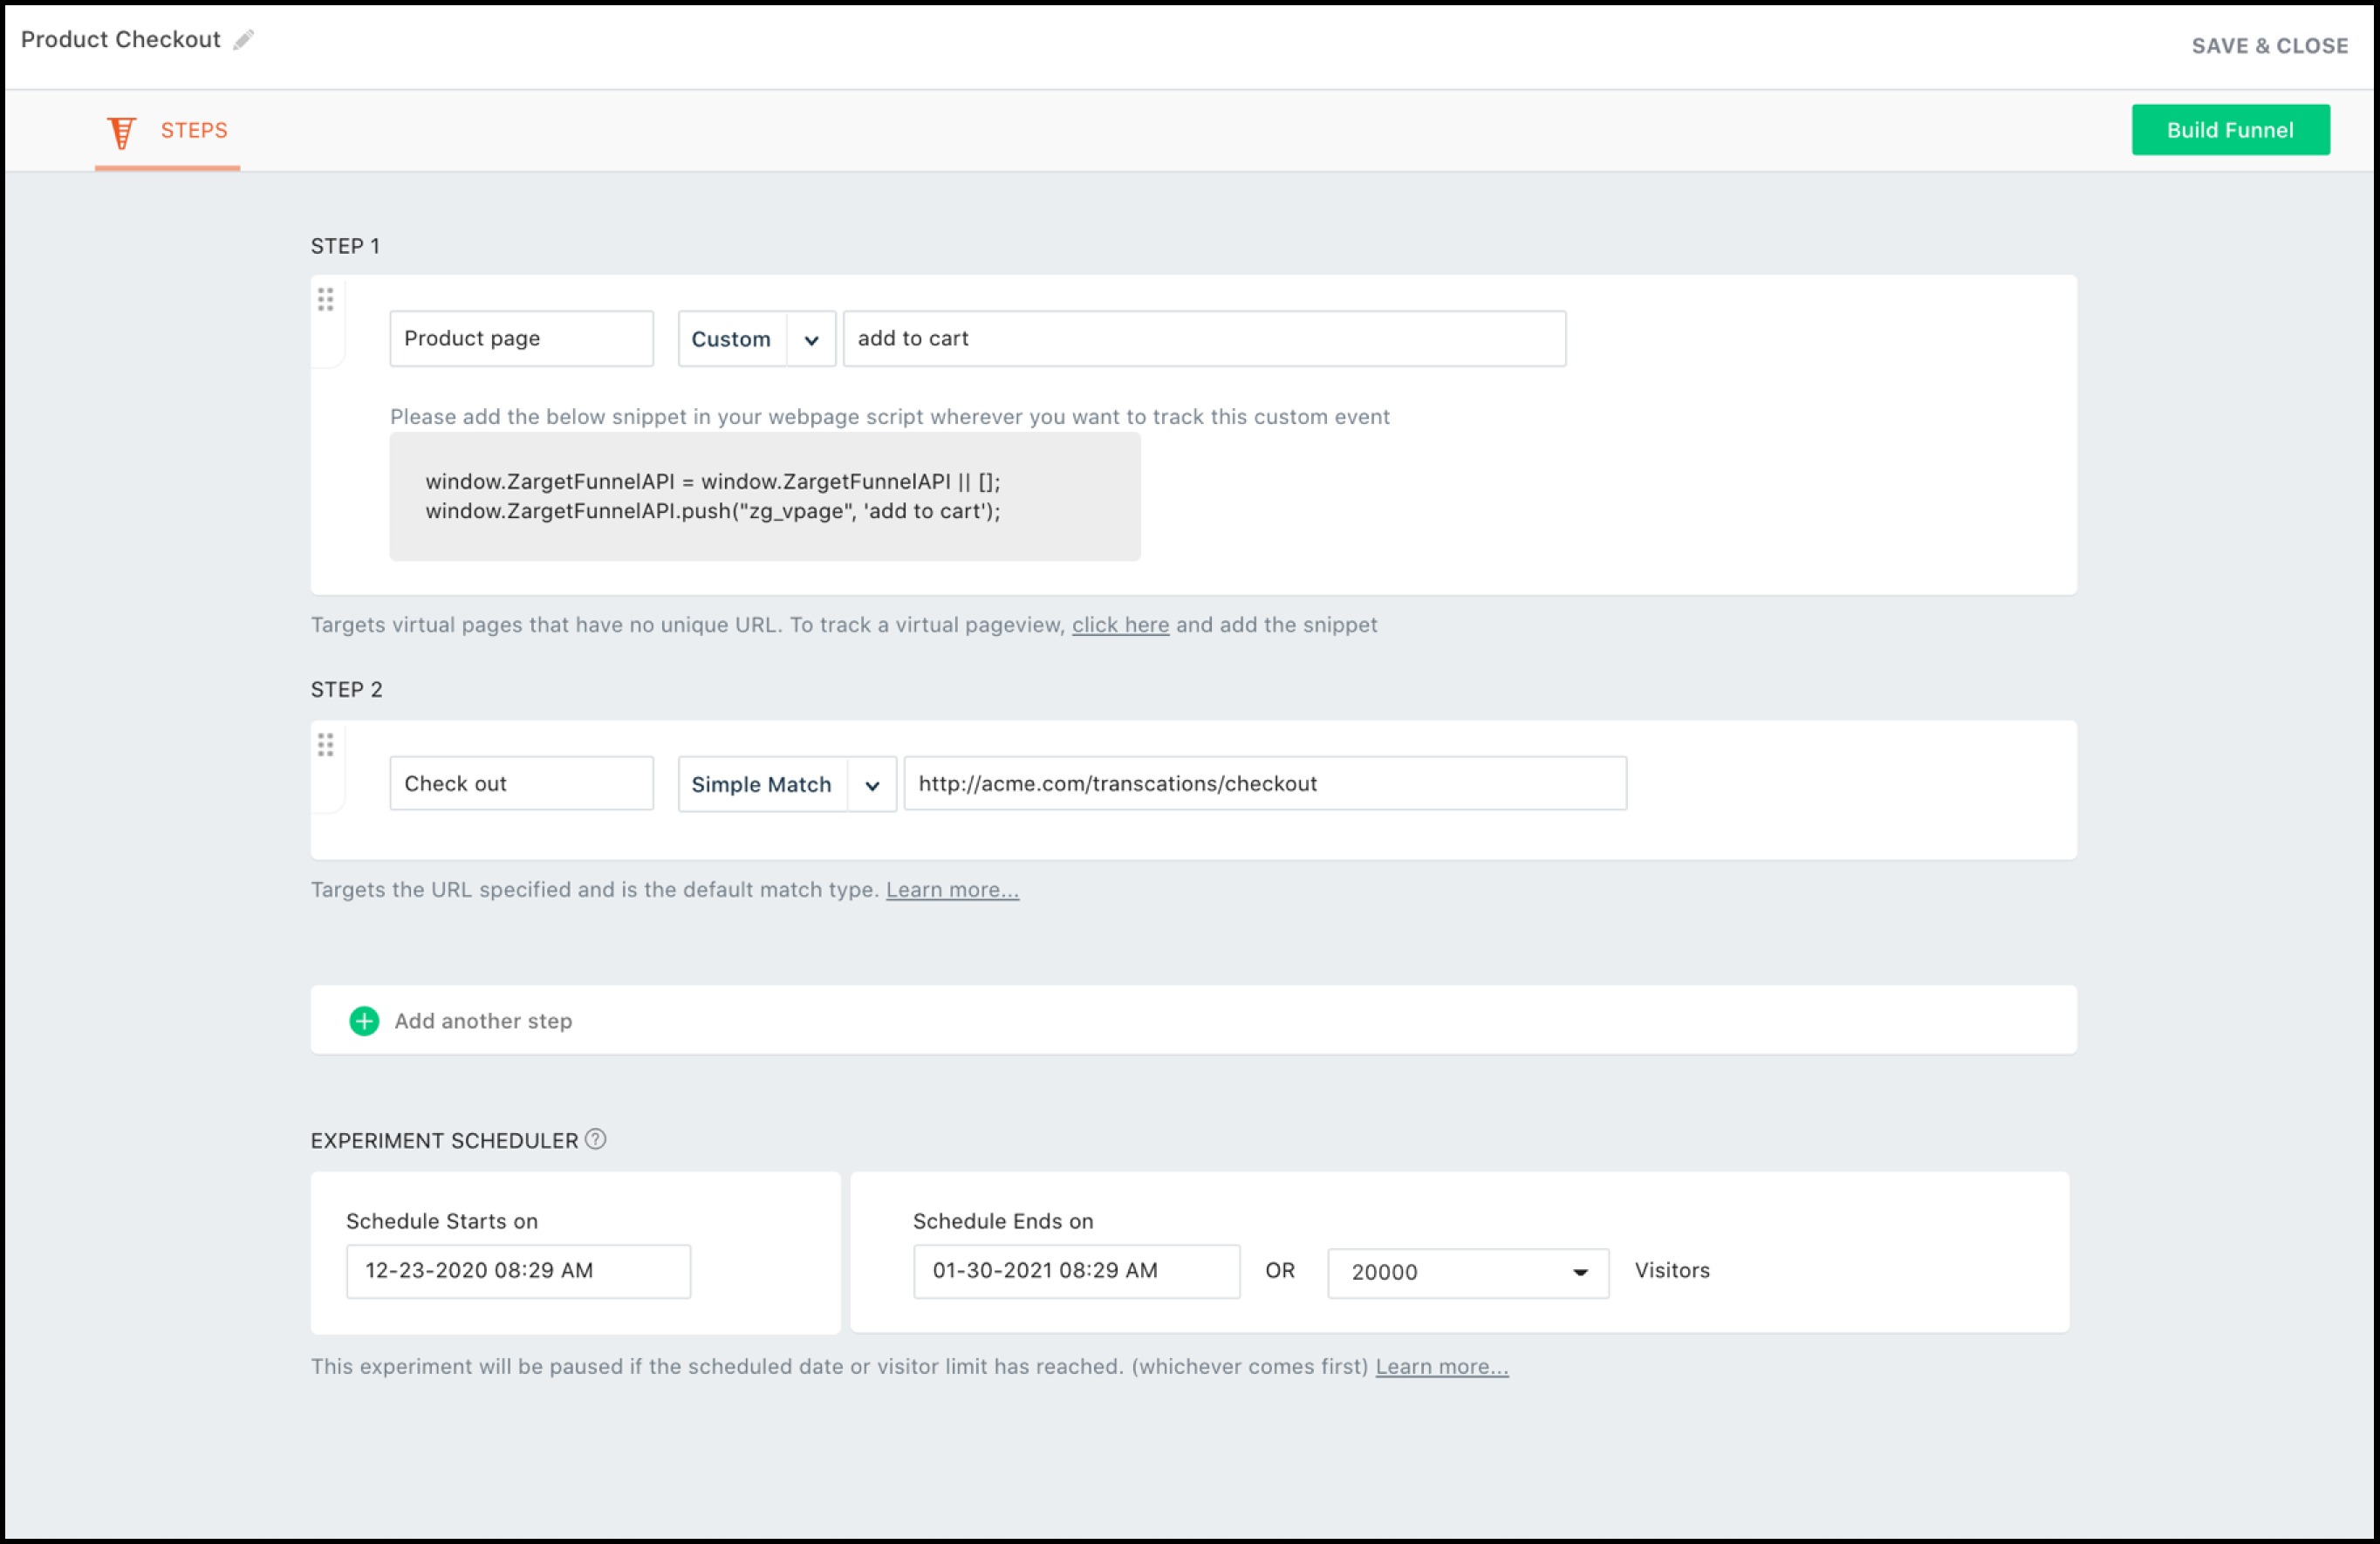Focus the Product page step name field
Screen dimensions: 2380x1544
[x=522, y=339]
